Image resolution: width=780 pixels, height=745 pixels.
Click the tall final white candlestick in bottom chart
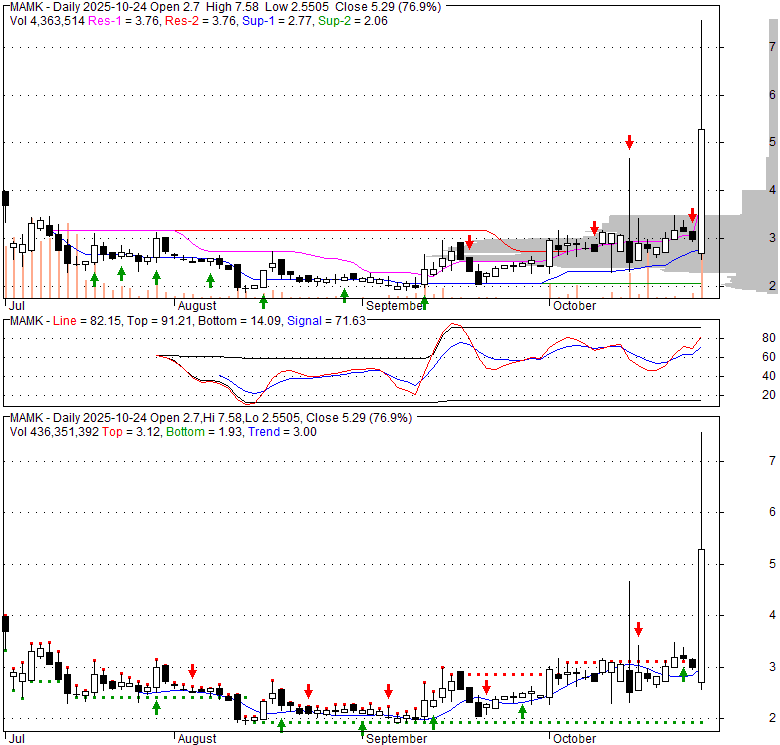click(701, 616)
